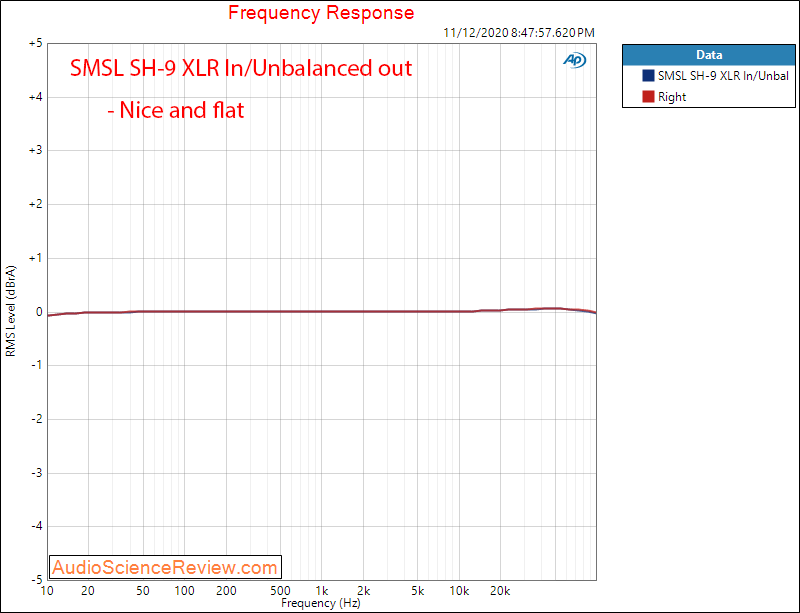Click the 'SMSL SH-9 XLR In/Unbalanced out' annotation
Screen dimensions: 800x613
pos(241,68)
